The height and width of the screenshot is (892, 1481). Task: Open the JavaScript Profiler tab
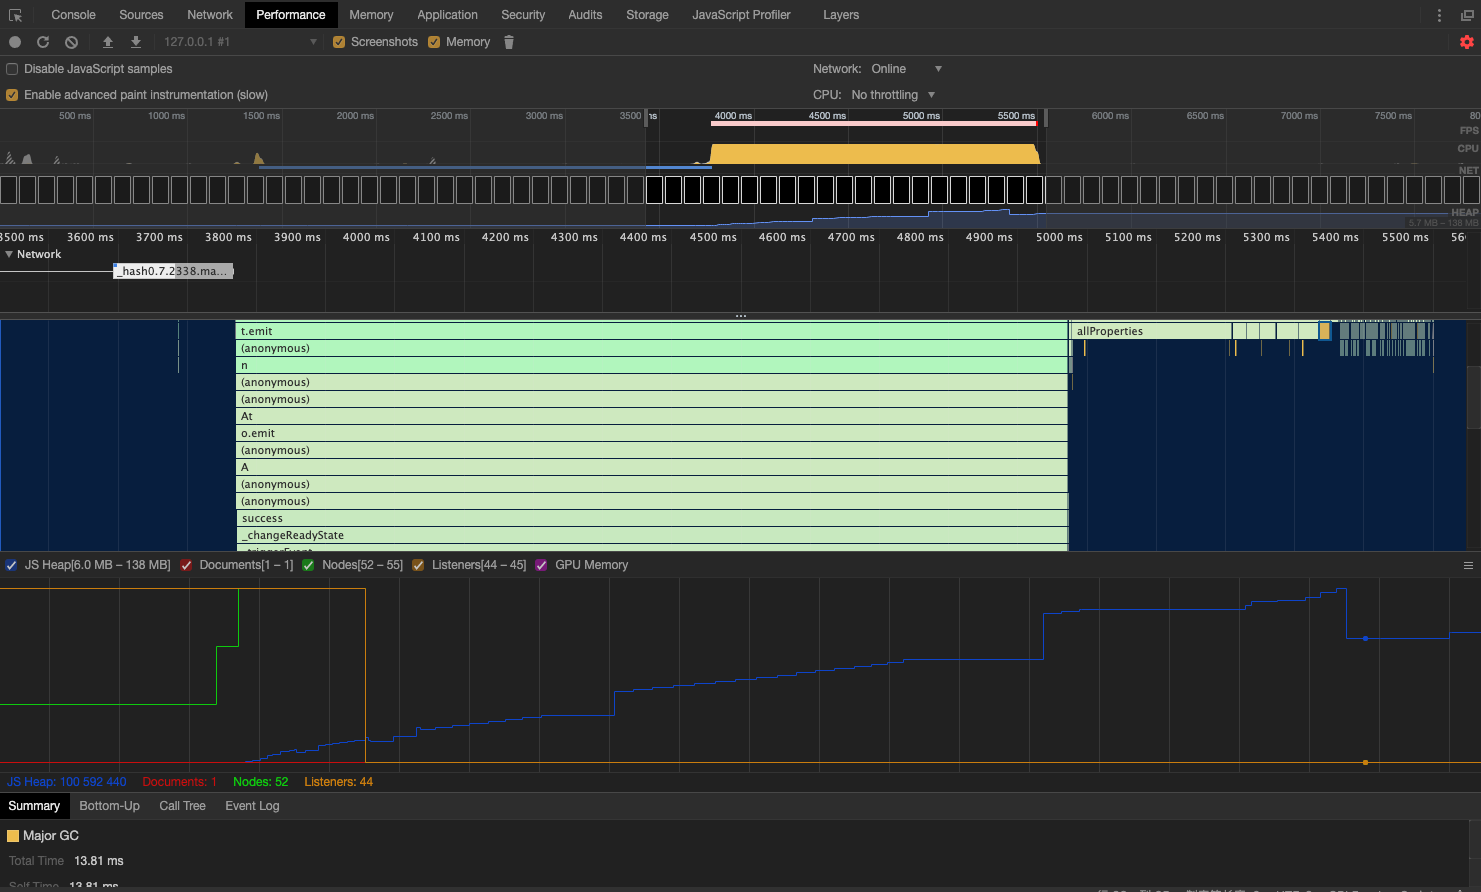click(742, 15)
